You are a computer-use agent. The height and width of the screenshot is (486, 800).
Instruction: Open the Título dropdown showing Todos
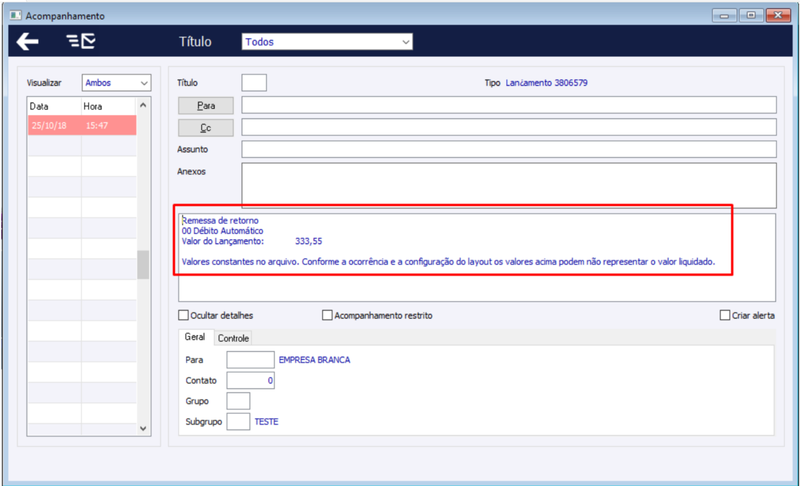click(x=327, y=42)
